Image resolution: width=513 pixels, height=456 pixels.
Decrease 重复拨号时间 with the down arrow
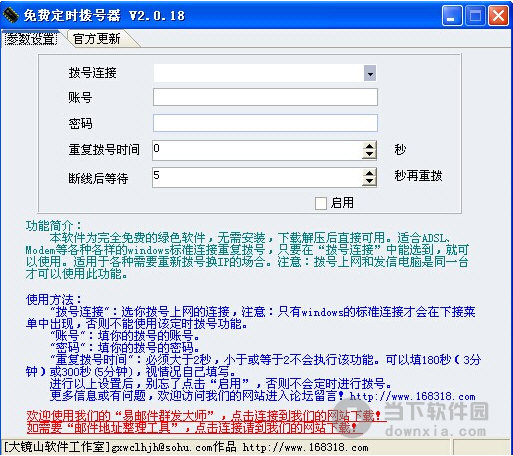[369, 154]
